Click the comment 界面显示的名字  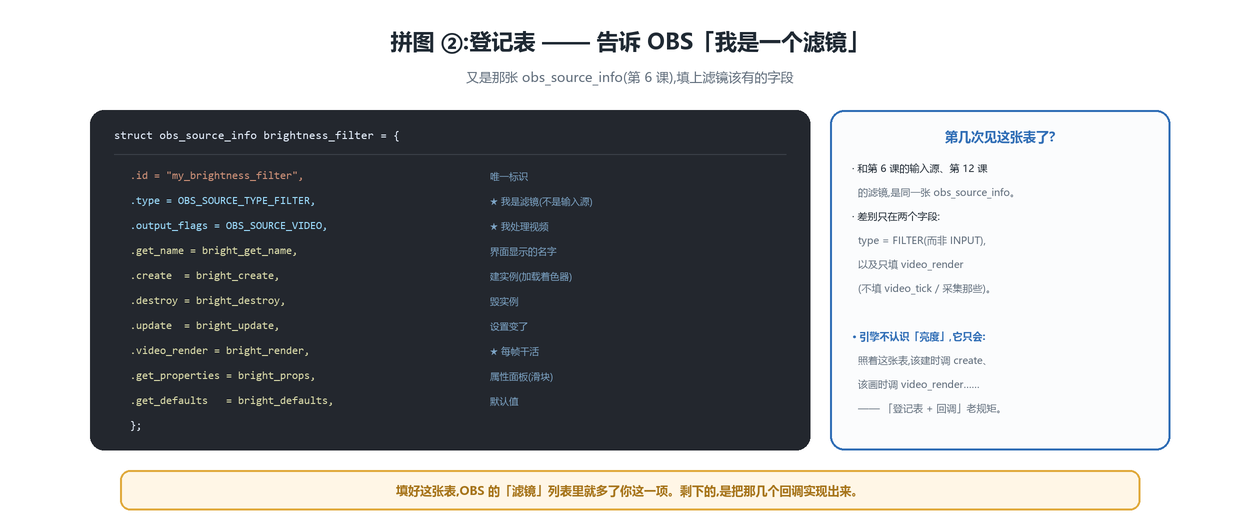click(x=523, y=252)
